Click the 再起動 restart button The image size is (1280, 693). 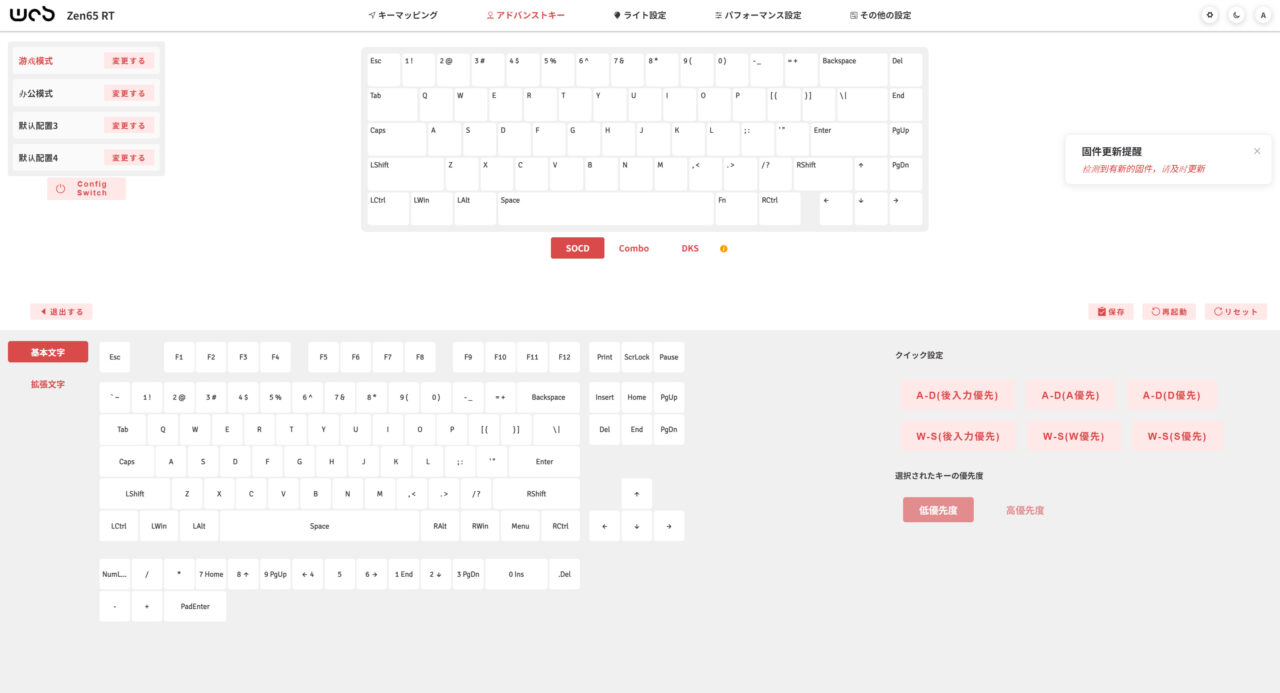coord(1169,312)
